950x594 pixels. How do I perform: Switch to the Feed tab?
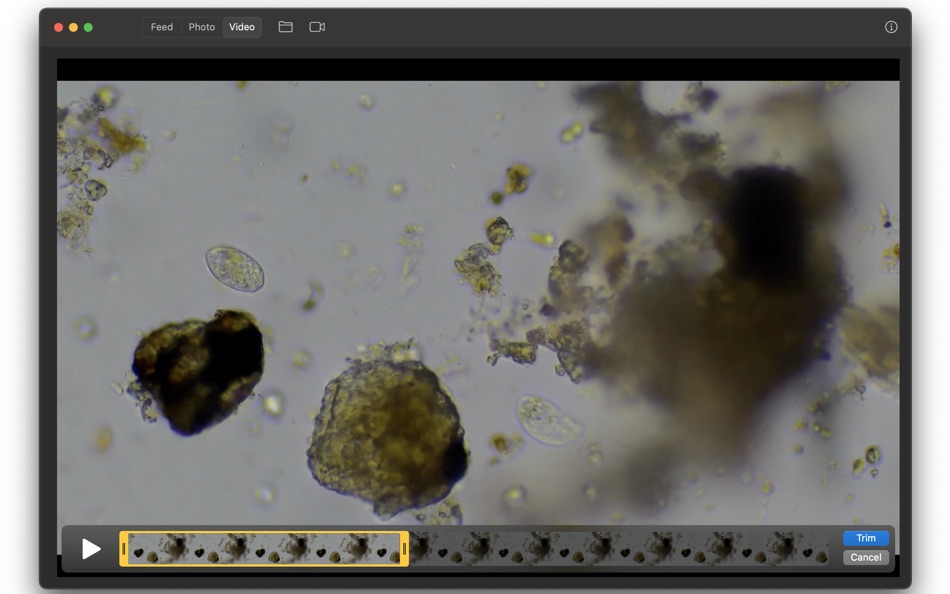(161, 27)
